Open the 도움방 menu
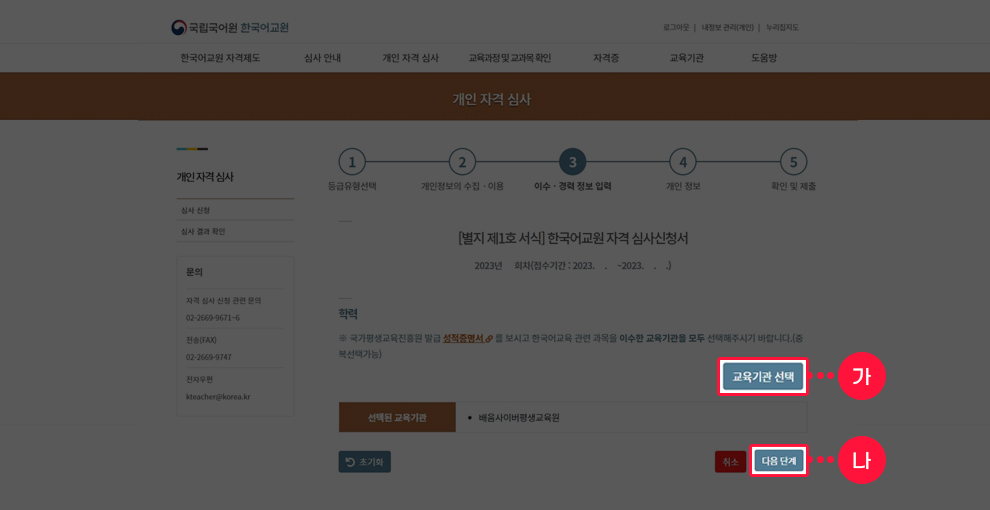Screen dimensions: 990x510 click(x=764, y=58)
